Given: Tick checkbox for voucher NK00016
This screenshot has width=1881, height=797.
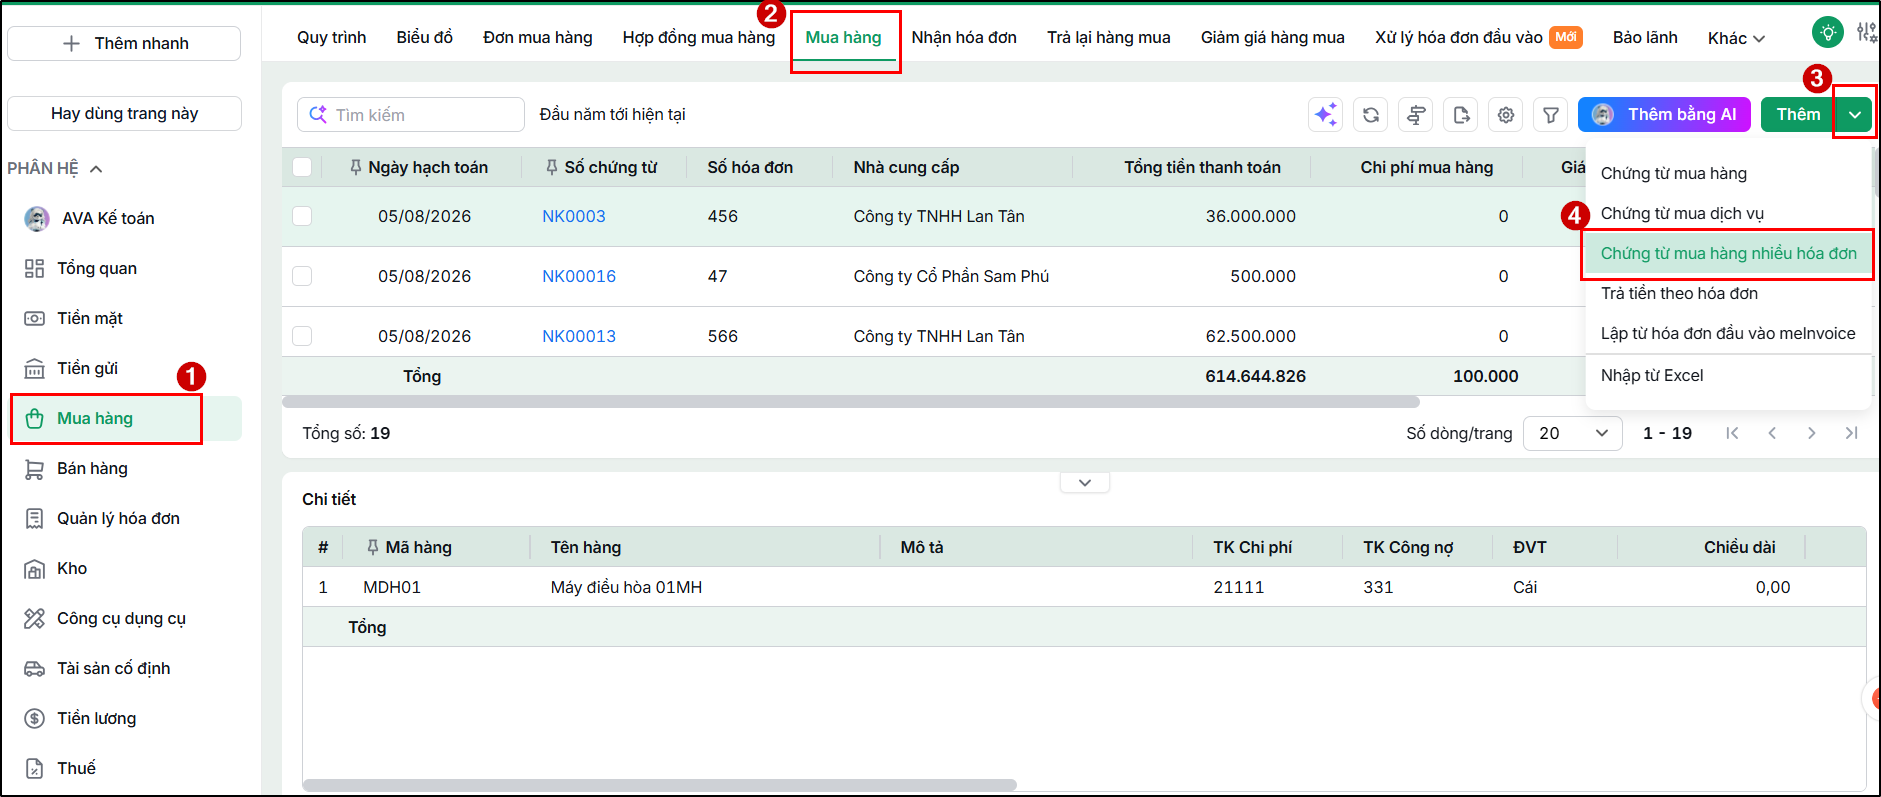Looking at the screenshot, I should [302, 276].
